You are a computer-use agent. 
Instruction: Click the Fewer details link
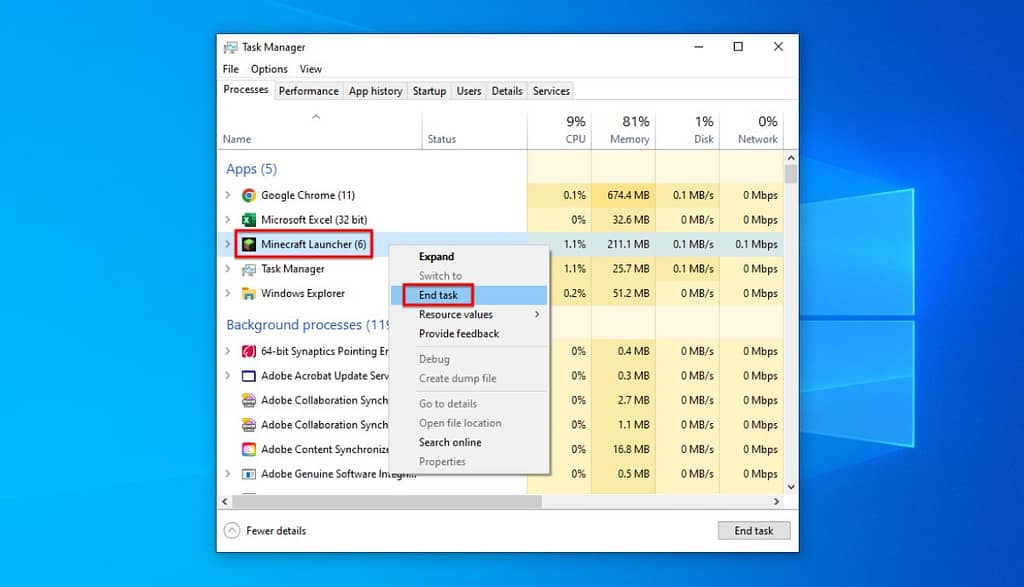tap(276, 531)
